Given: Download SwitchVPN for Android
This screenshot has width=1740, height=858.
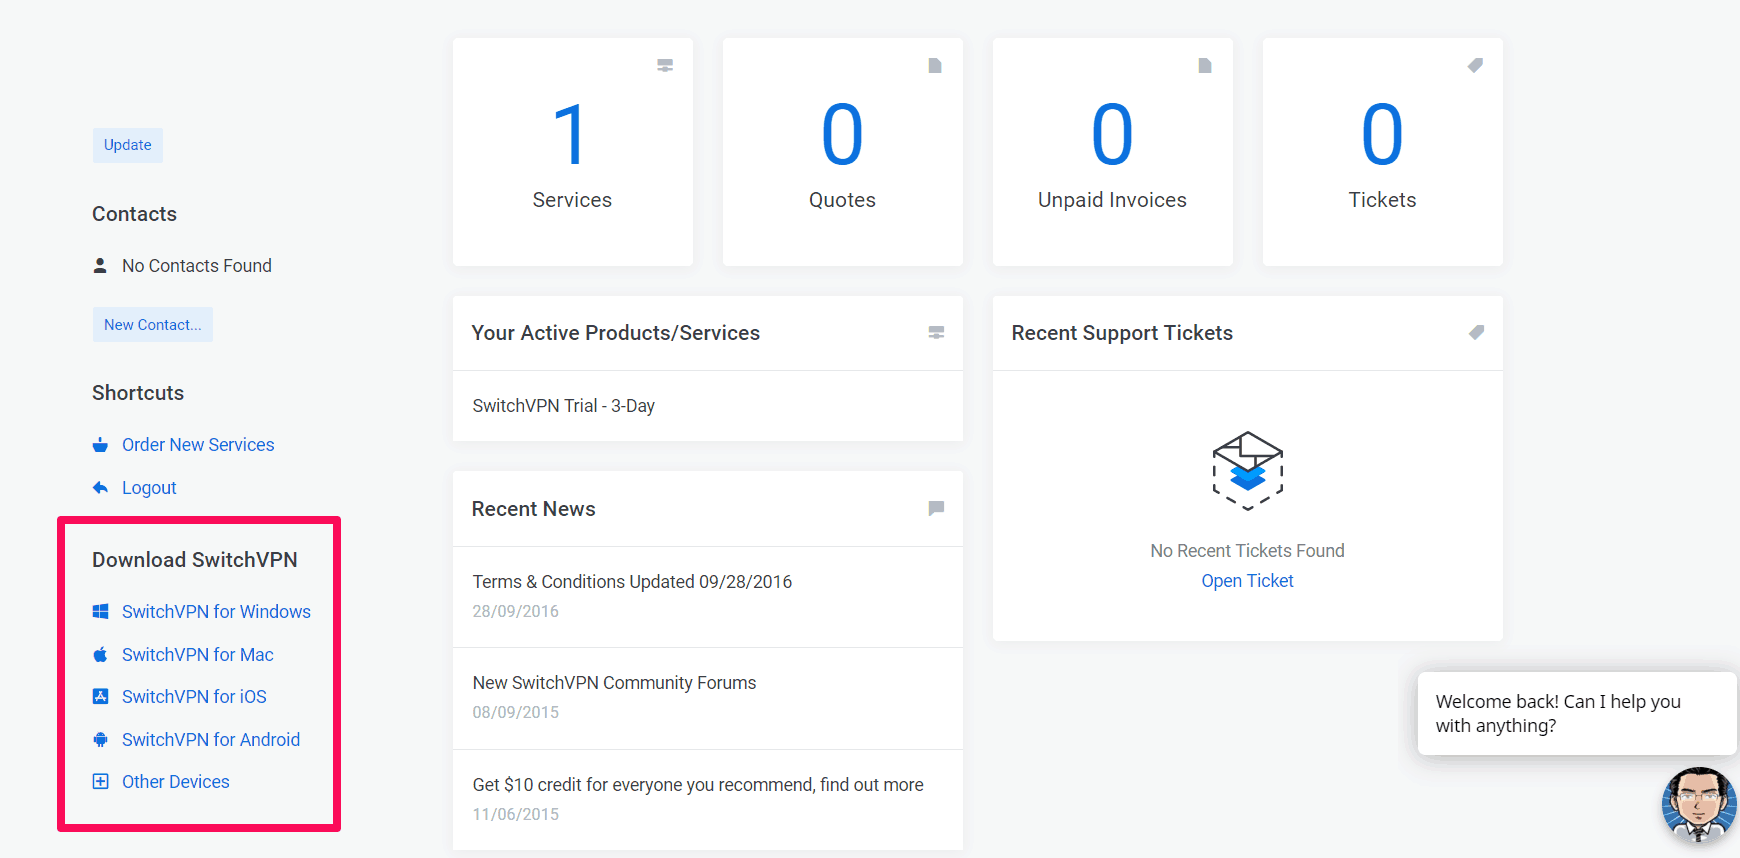Looking at the screenshot, I should coord(211,739).
